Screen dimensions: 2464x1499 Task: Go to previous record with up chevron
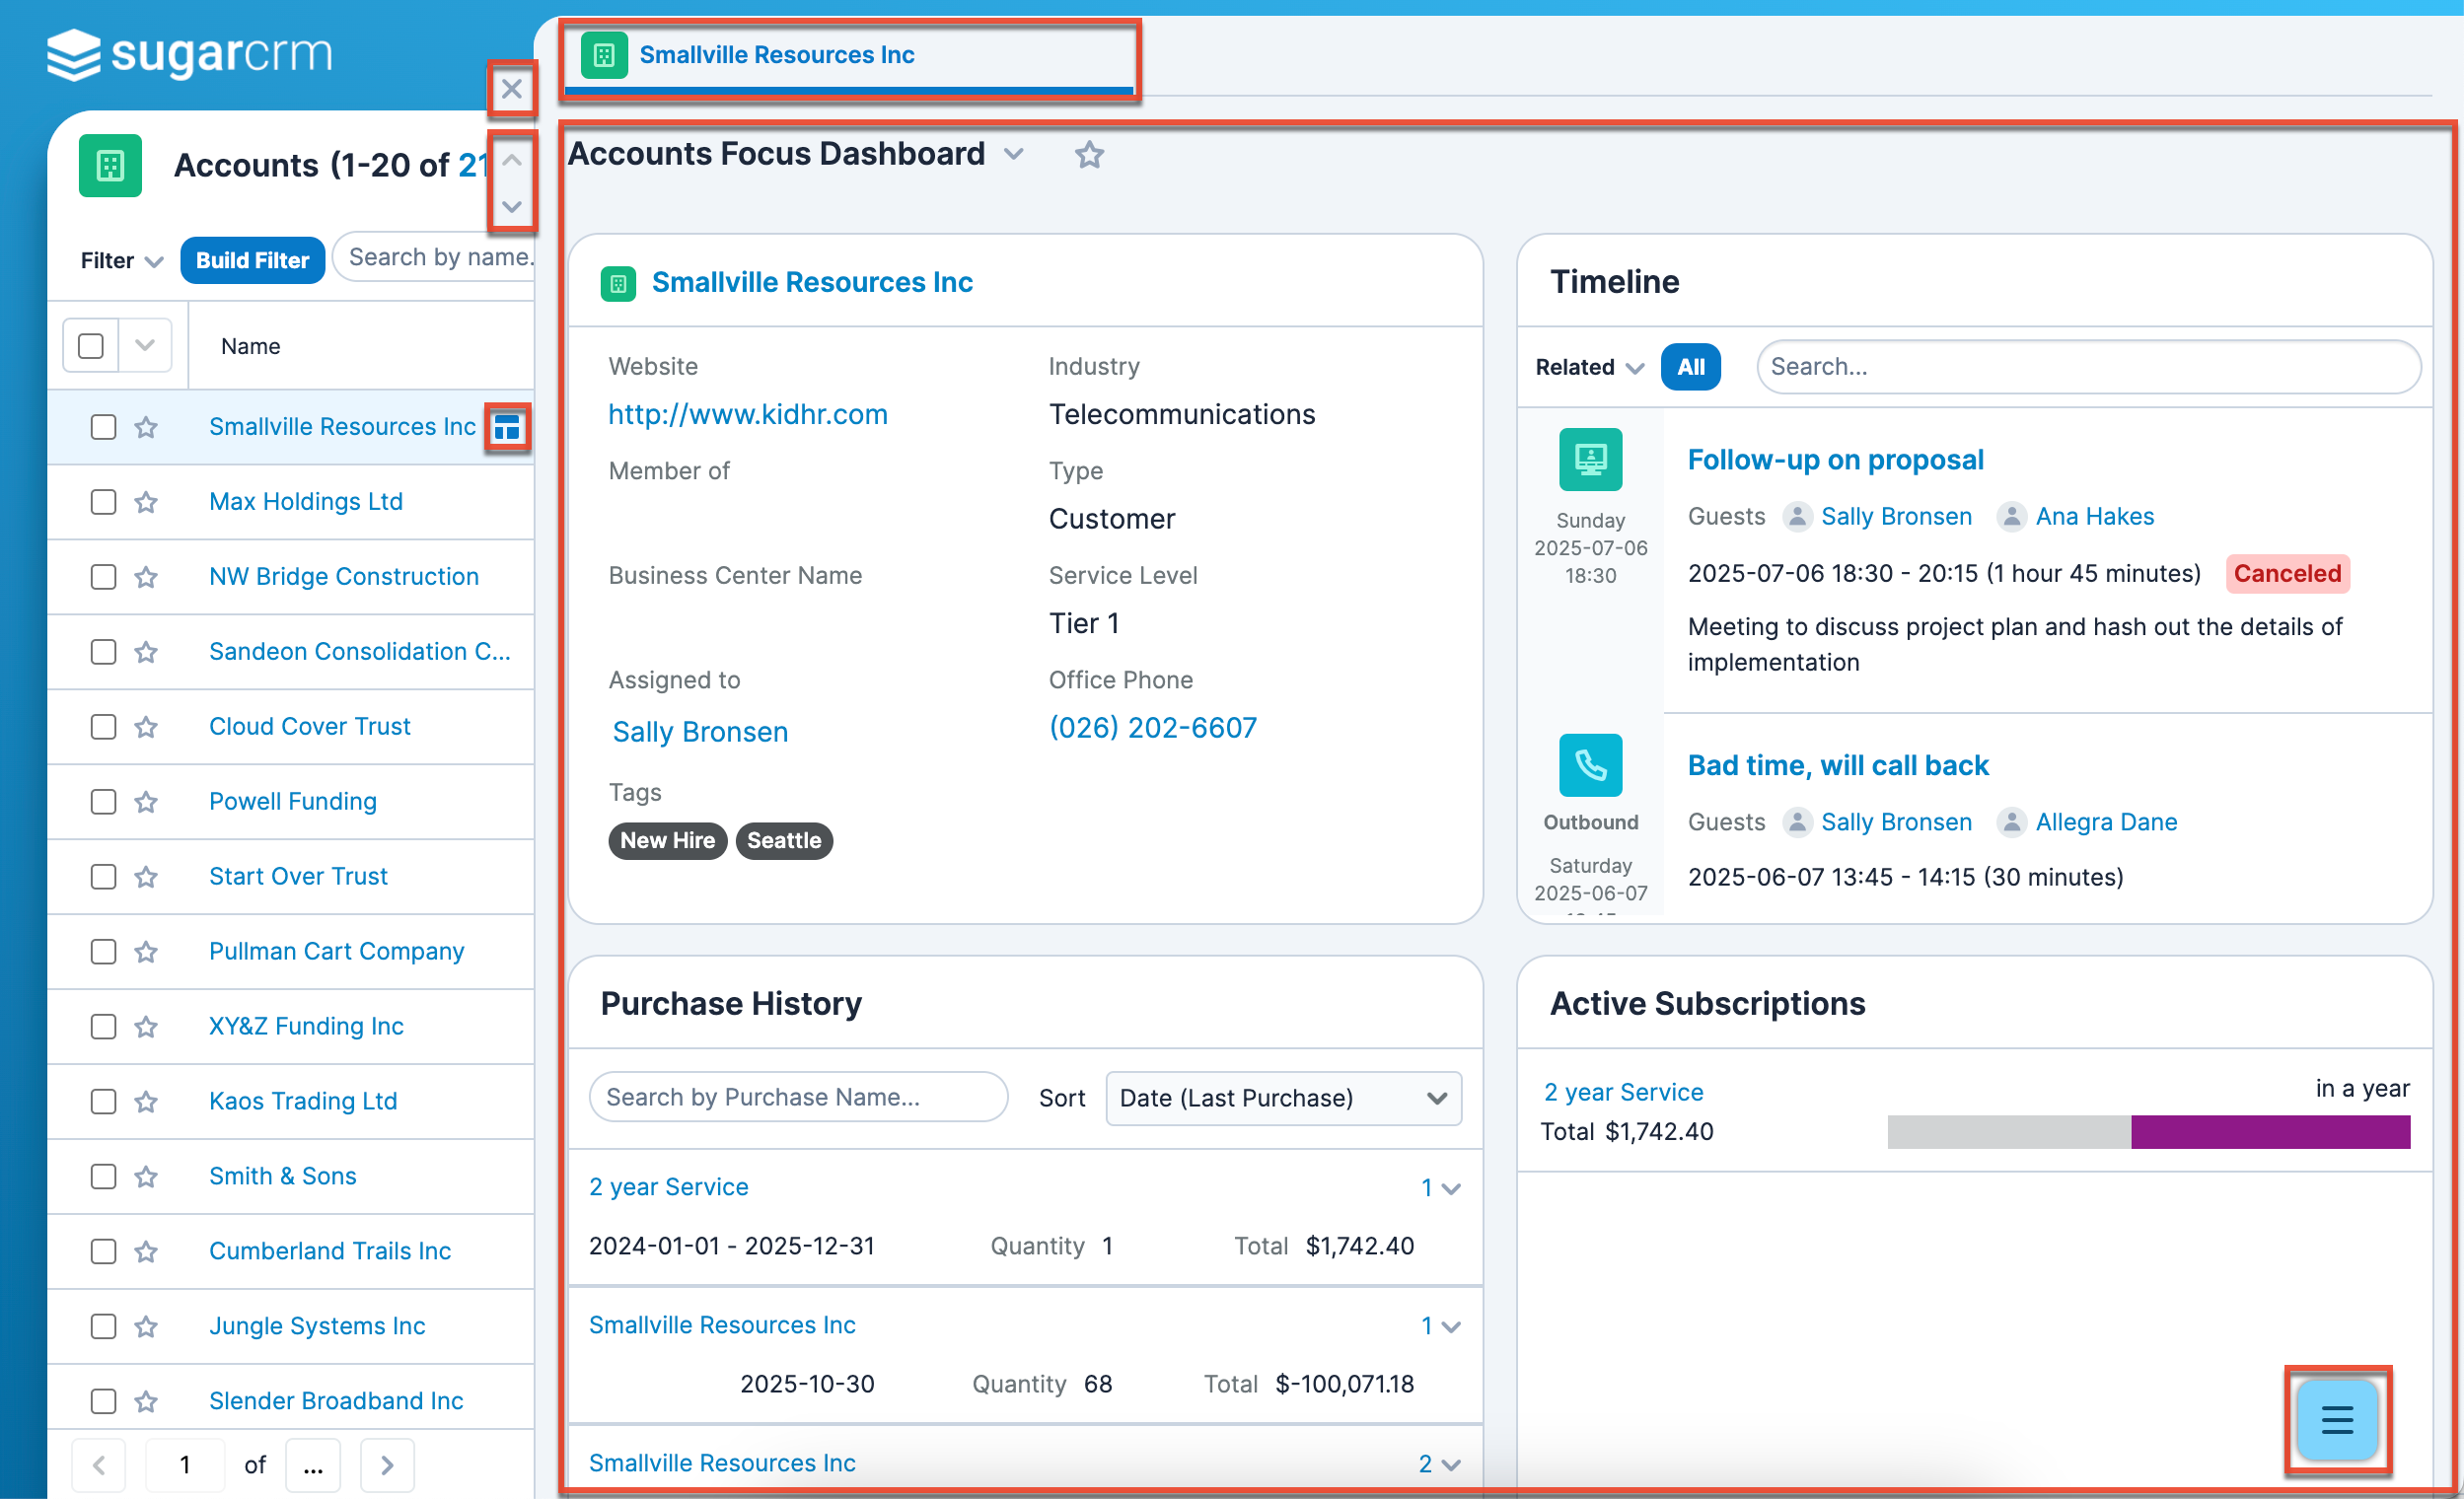pos(511,159)
